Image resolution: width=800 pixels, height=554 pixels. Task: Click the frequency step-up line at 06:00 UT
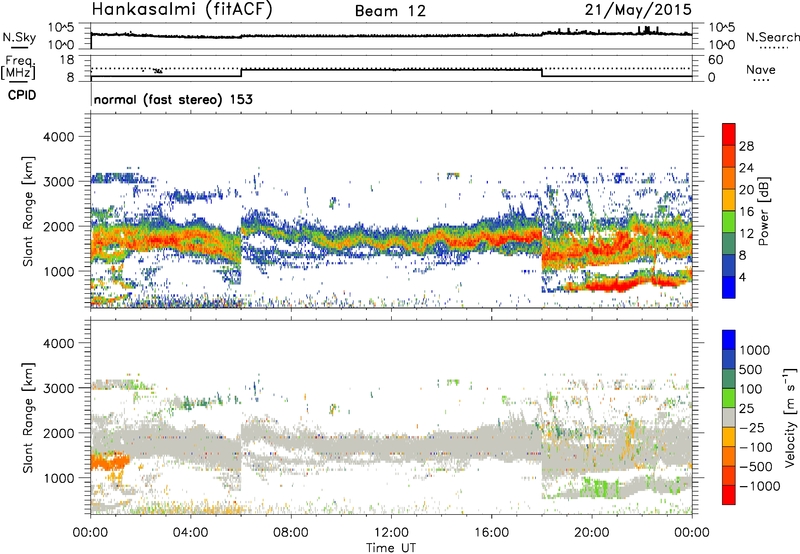pos(241,72)
